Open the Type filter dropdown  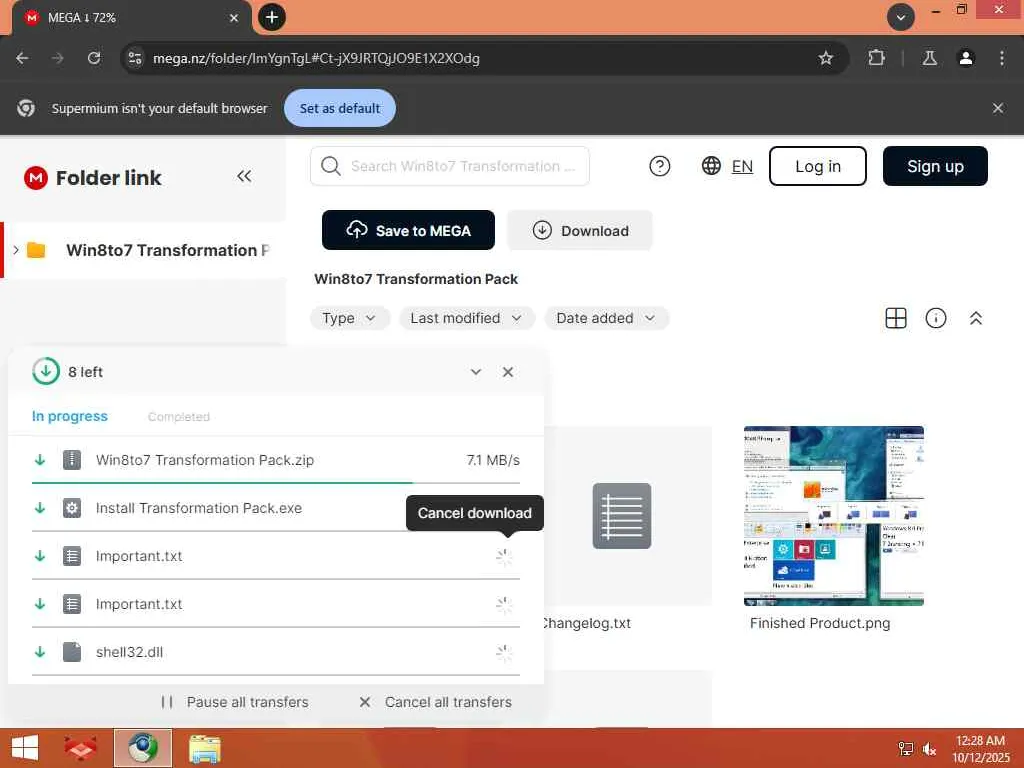[x=349, y=318]
